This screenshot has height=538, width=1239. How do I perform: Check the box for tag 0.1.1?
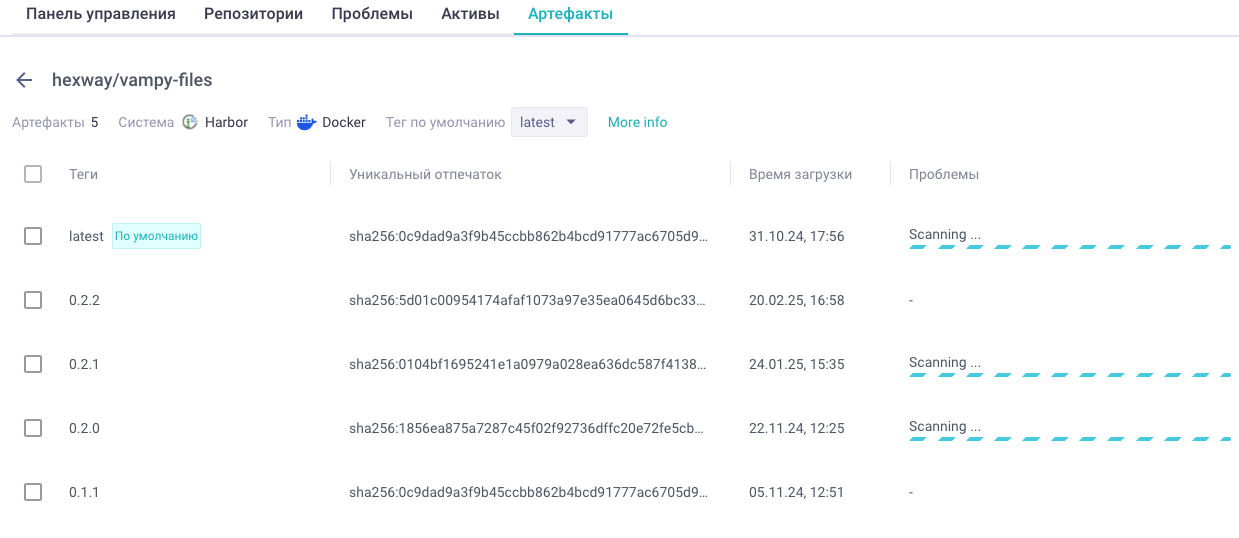[33, 492]
